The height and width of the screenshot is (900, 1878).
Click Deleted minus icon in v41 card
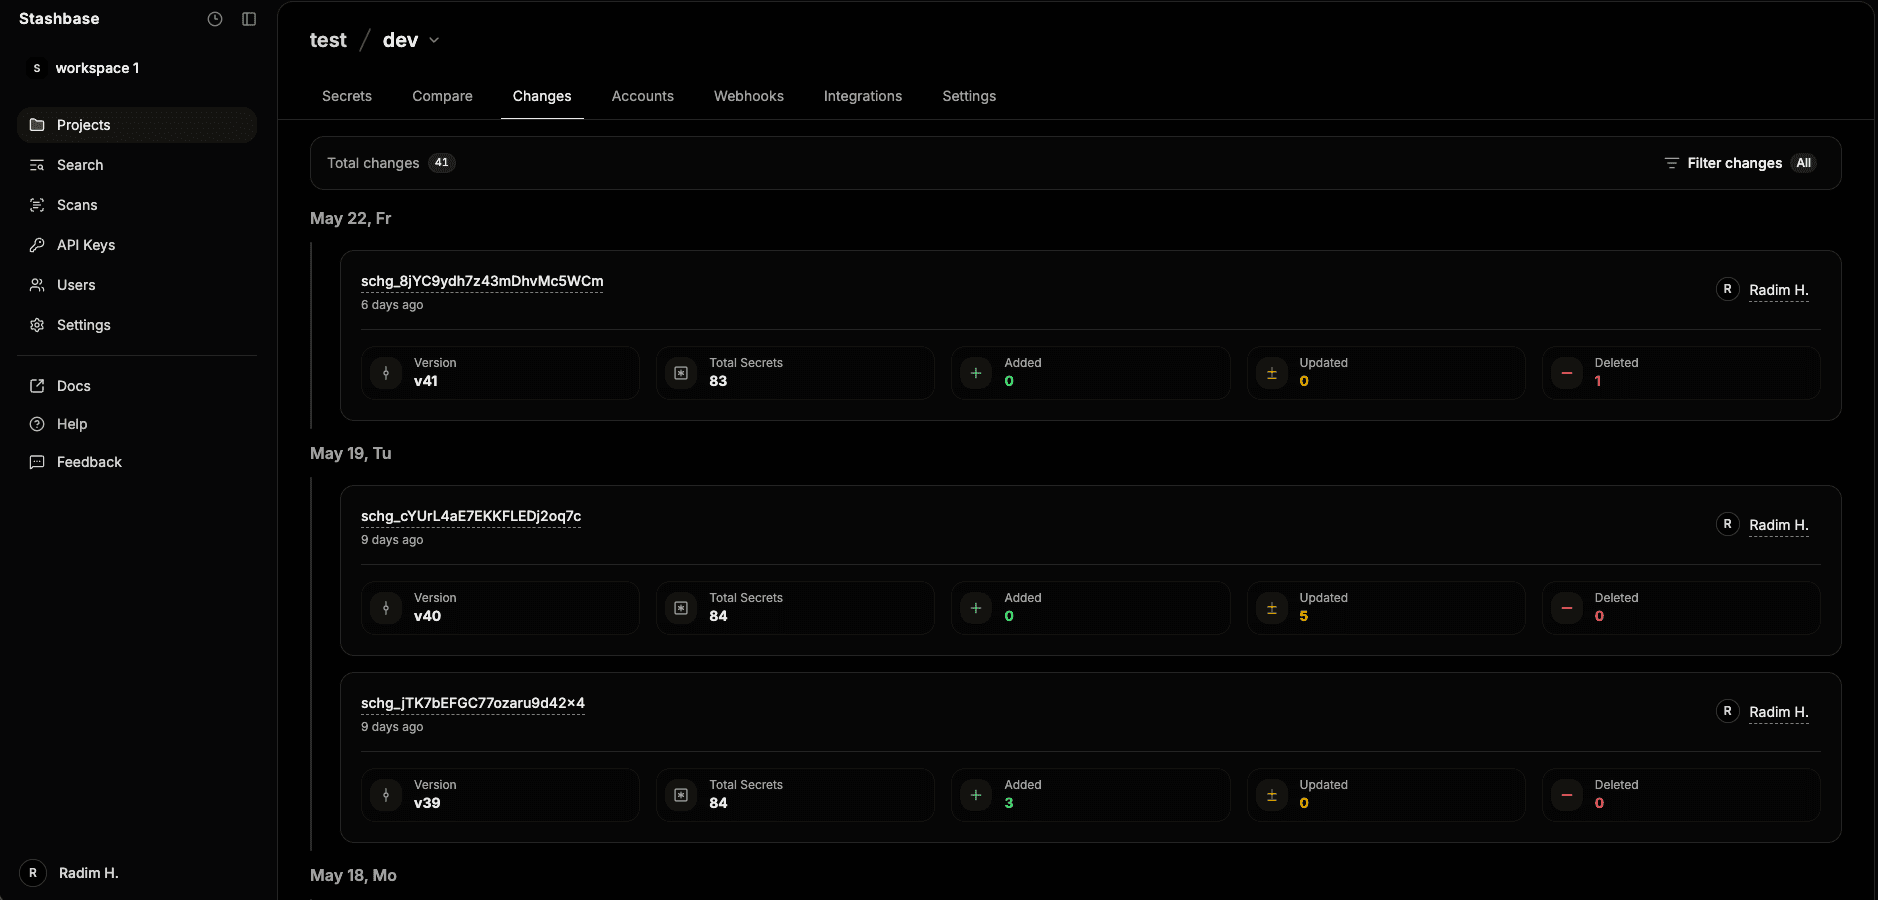[x=1567, y=373]
